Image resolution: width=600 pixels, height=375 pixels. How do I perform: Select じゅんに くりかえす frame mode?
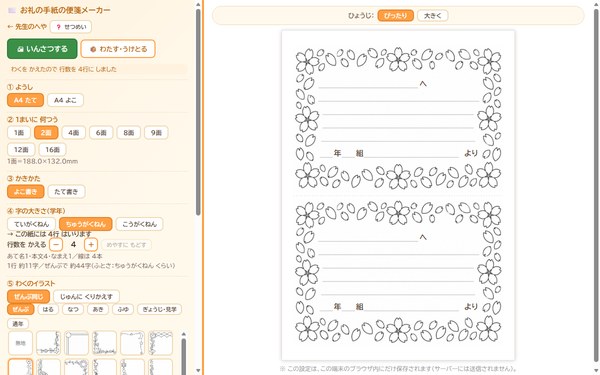coord(86,297)
